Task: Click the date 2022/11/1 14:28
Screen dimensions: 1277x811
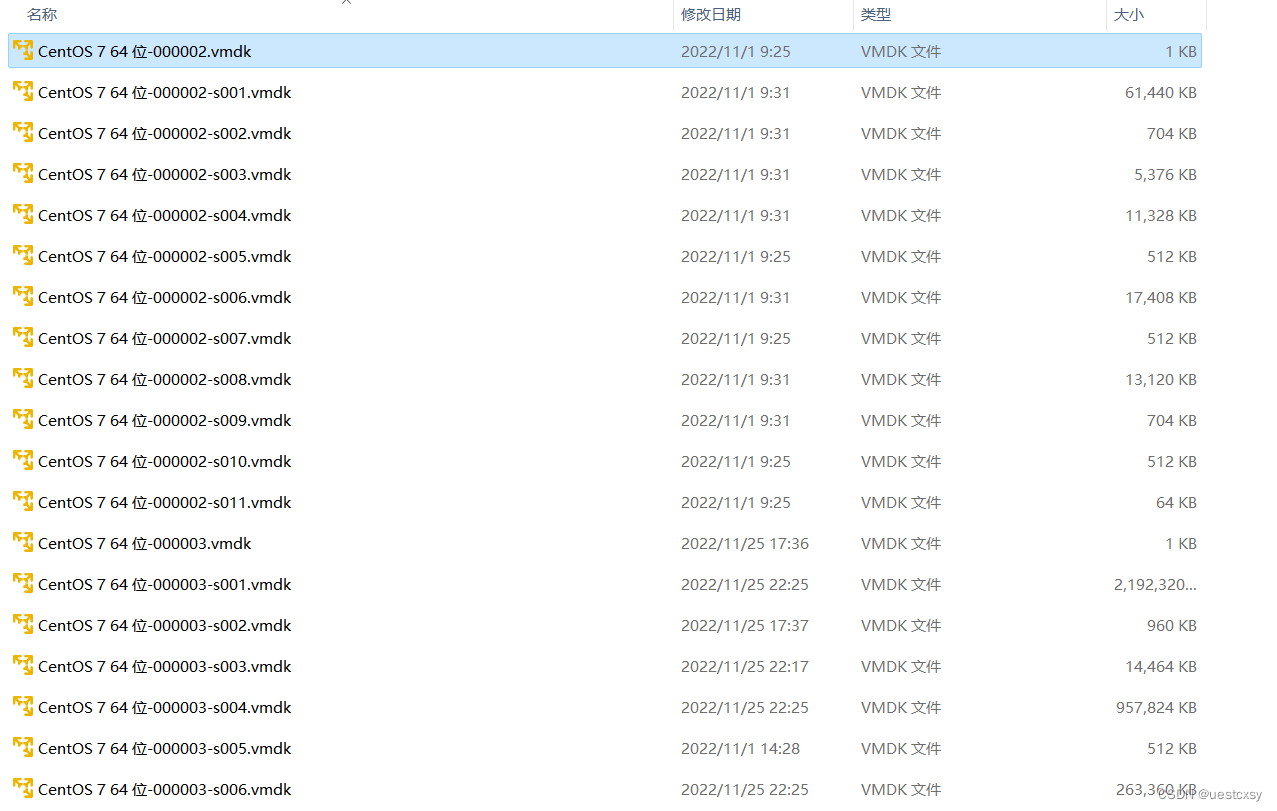Action: point(740,748)
